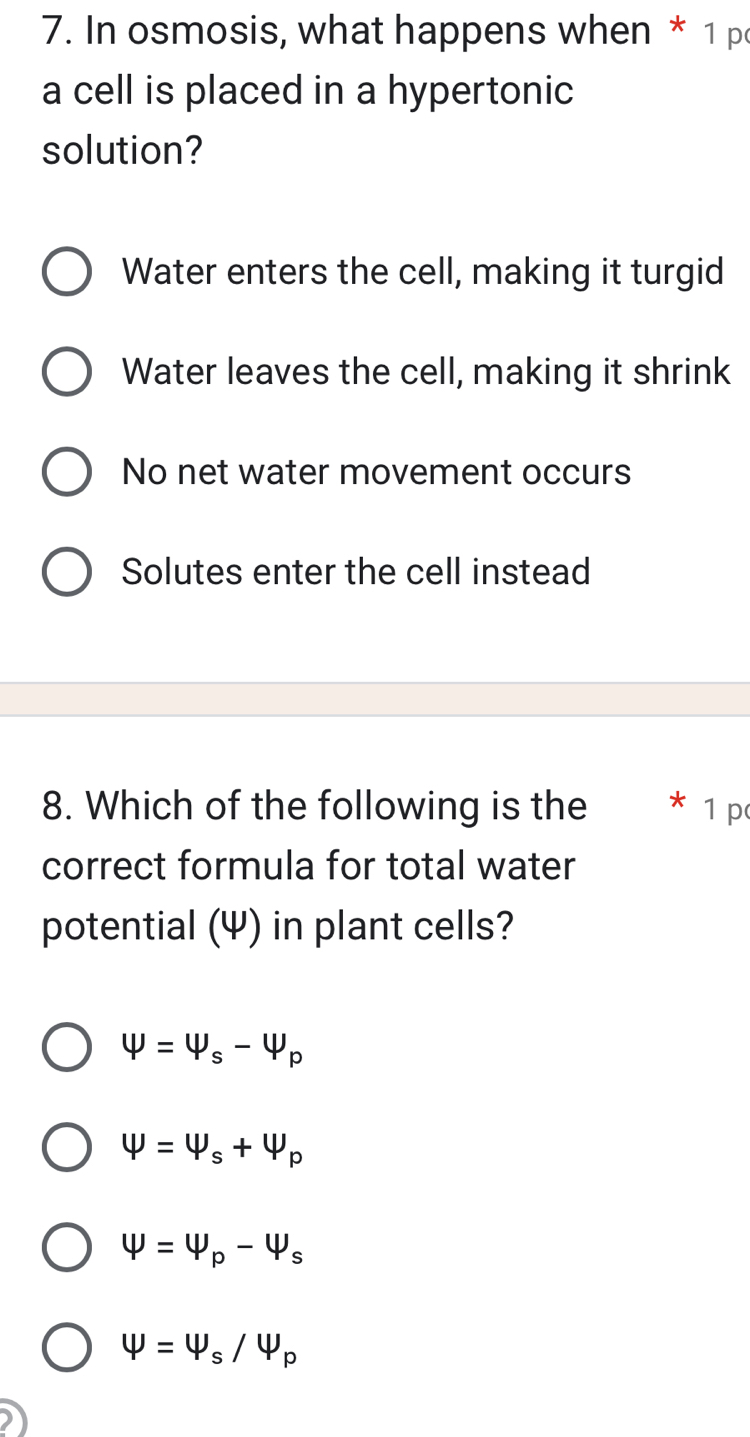
Task: Click the points label beside question 7
Action: (725, 34)
